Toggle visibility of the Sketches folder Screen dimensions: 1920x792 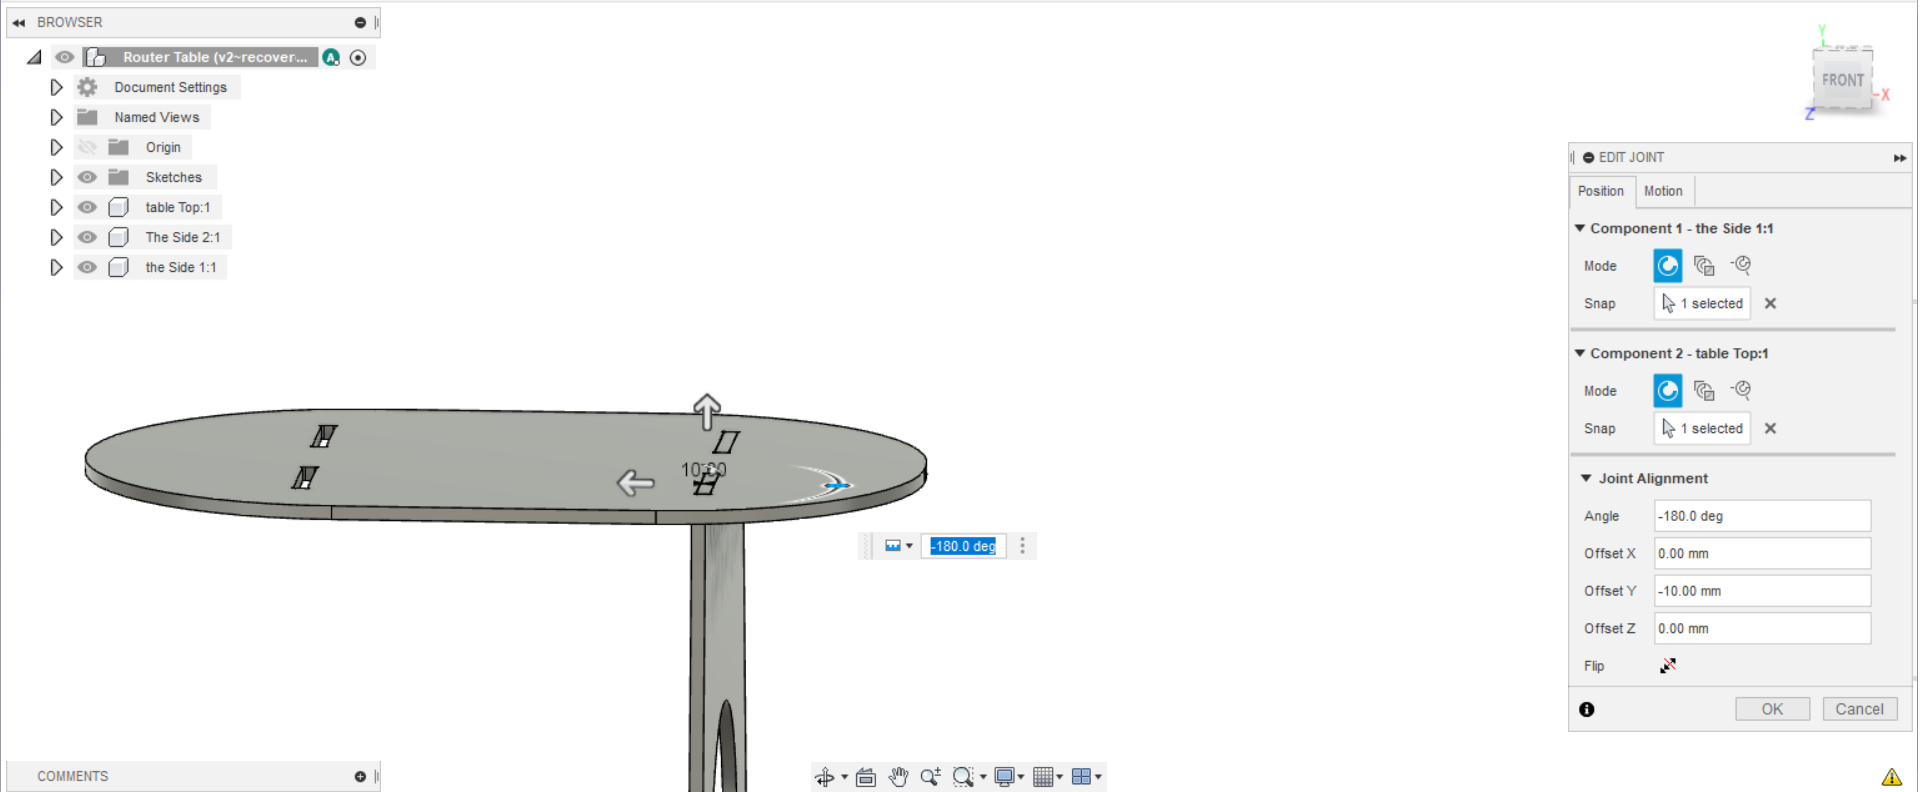[87, 177]
